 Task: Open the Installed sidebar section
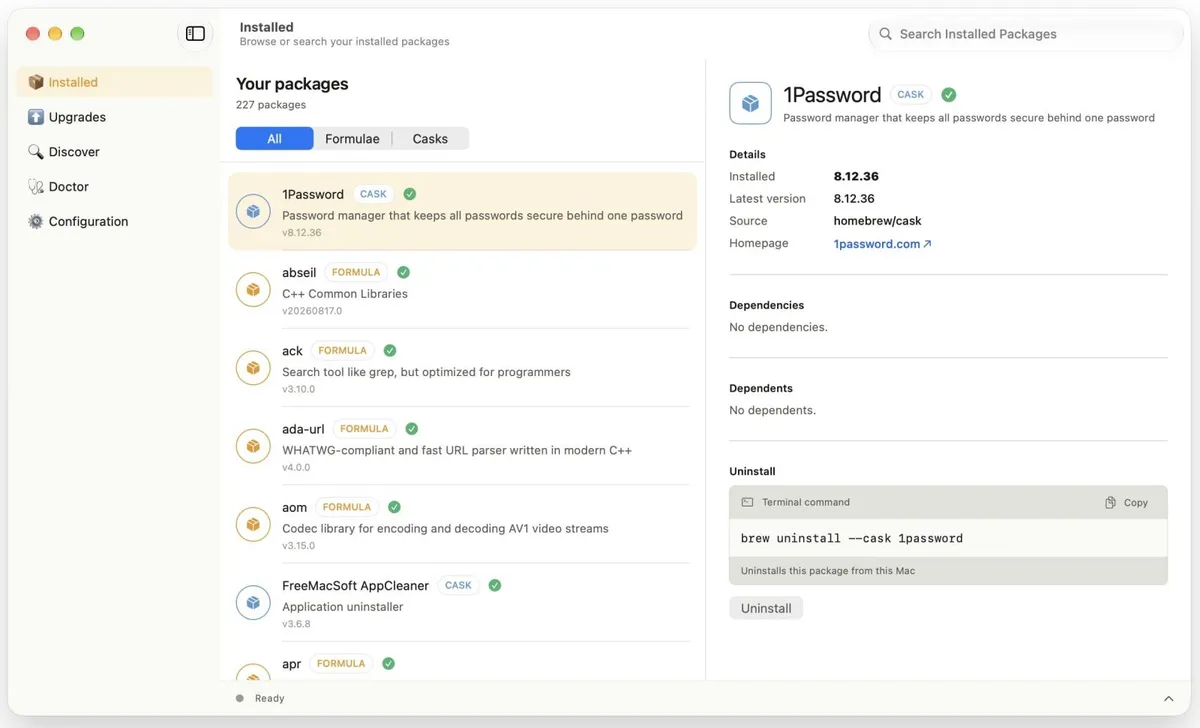point(114,82)
